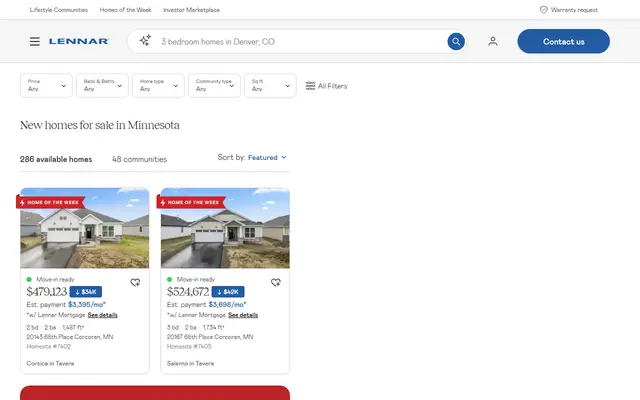Viewport: 640px width, 400px height.
Task: Click the $3,698/mo estimated payment
Action: (x=227, y=304)
